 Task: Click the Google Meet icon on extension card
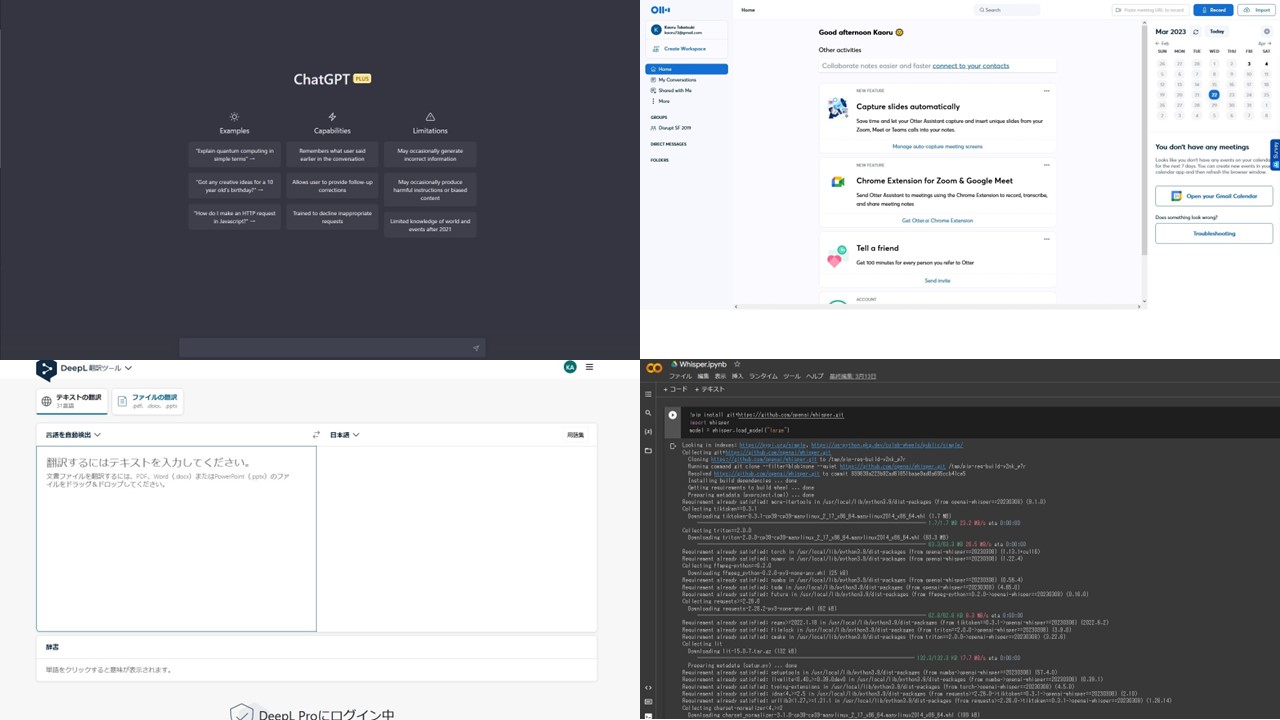point(838,182)
